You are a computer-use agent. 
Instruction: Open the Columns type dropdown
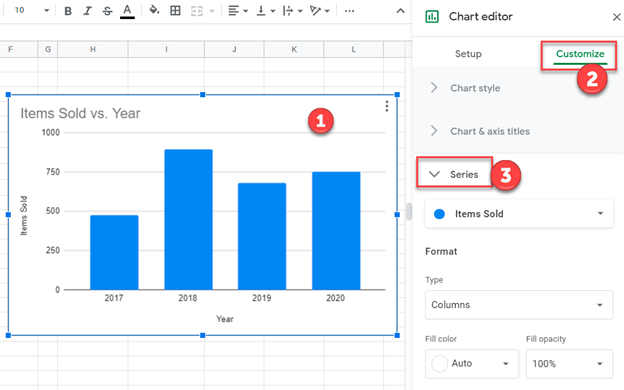[x=519, y=305]
